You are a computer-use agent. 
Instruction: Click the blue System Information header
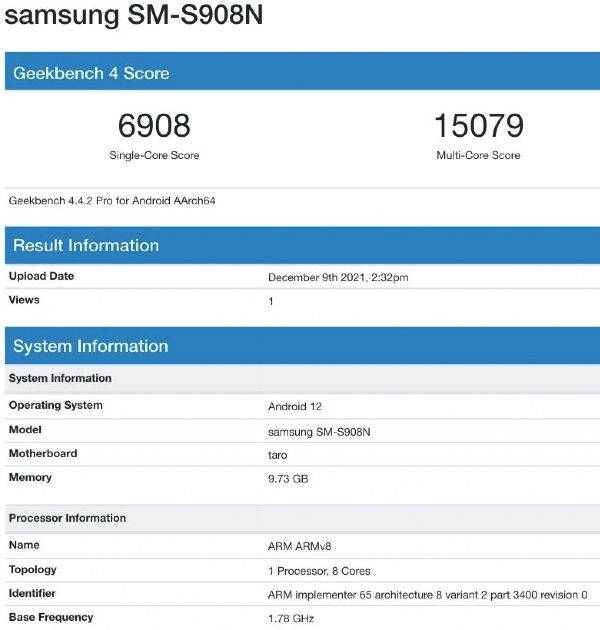coord(90,347)
